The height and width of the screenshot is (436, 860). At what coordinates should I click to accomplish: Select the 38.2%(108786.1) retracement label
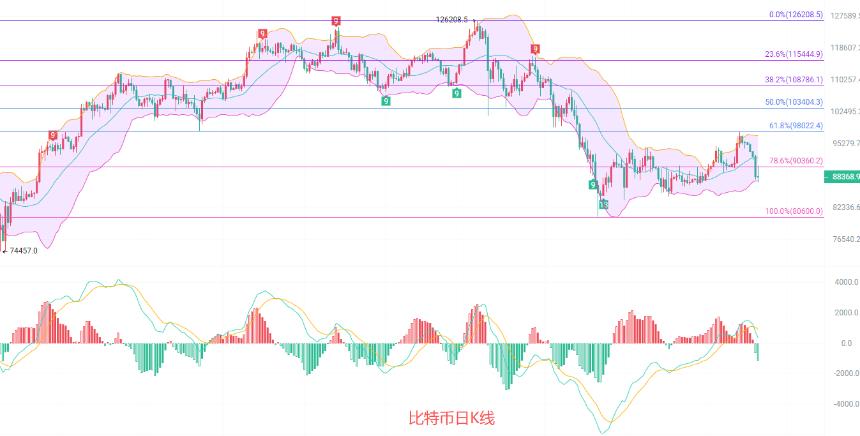pos(794,80)
